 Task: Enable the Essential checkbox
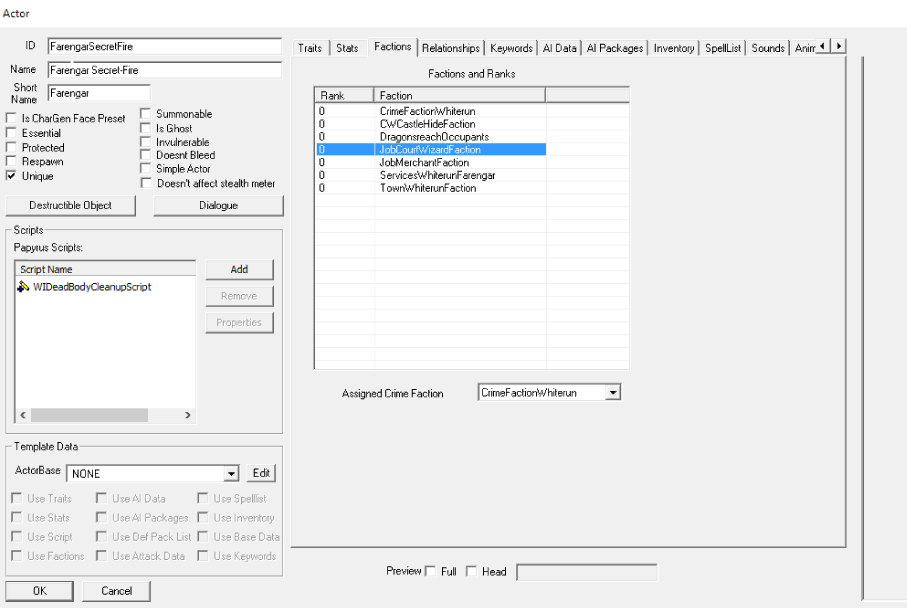coord(11,132)
